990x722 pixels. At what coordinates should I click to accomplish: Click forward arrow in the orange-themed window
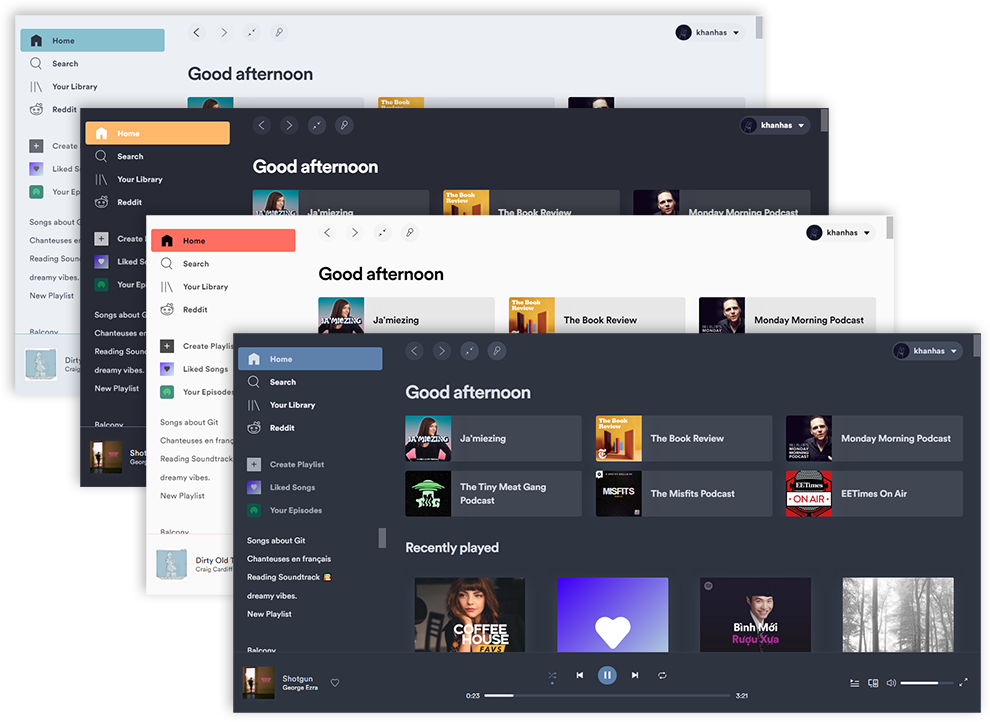click(x=289, y=126)
